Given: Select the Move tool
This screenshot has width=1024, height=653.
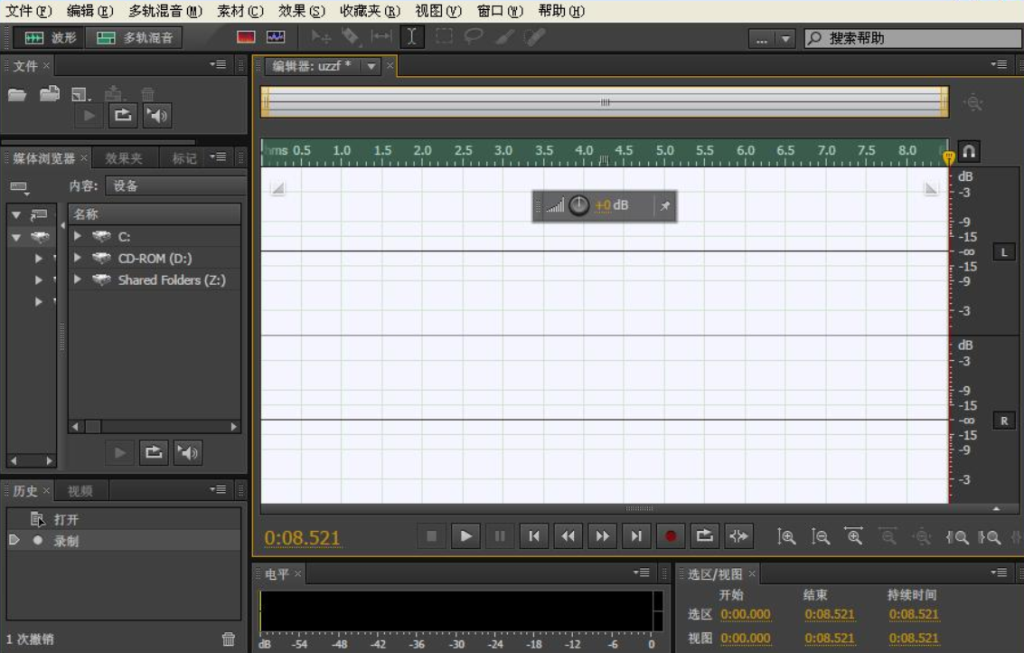Looking at the screenshot, I should 320,37.
